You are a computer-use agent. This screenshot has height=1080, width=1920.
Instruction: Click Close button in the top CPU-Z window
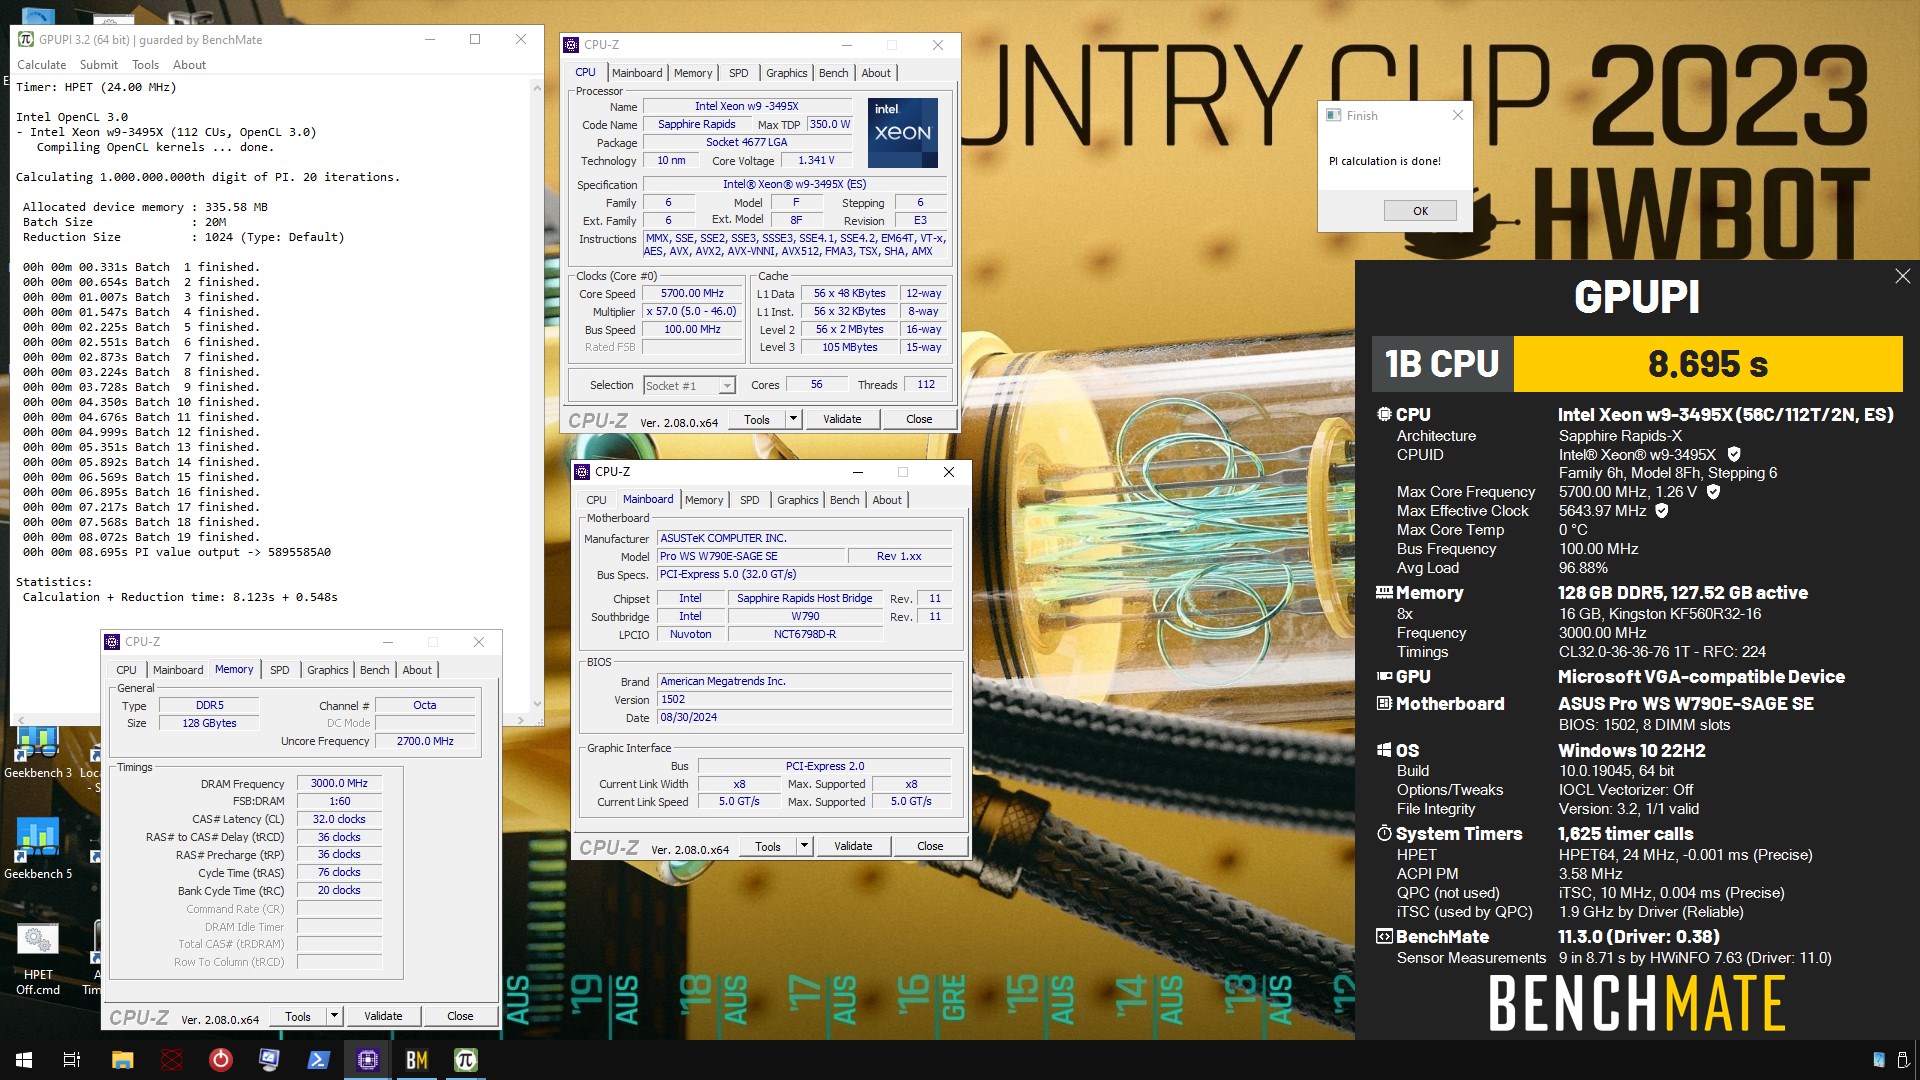(x=919, y=419)
